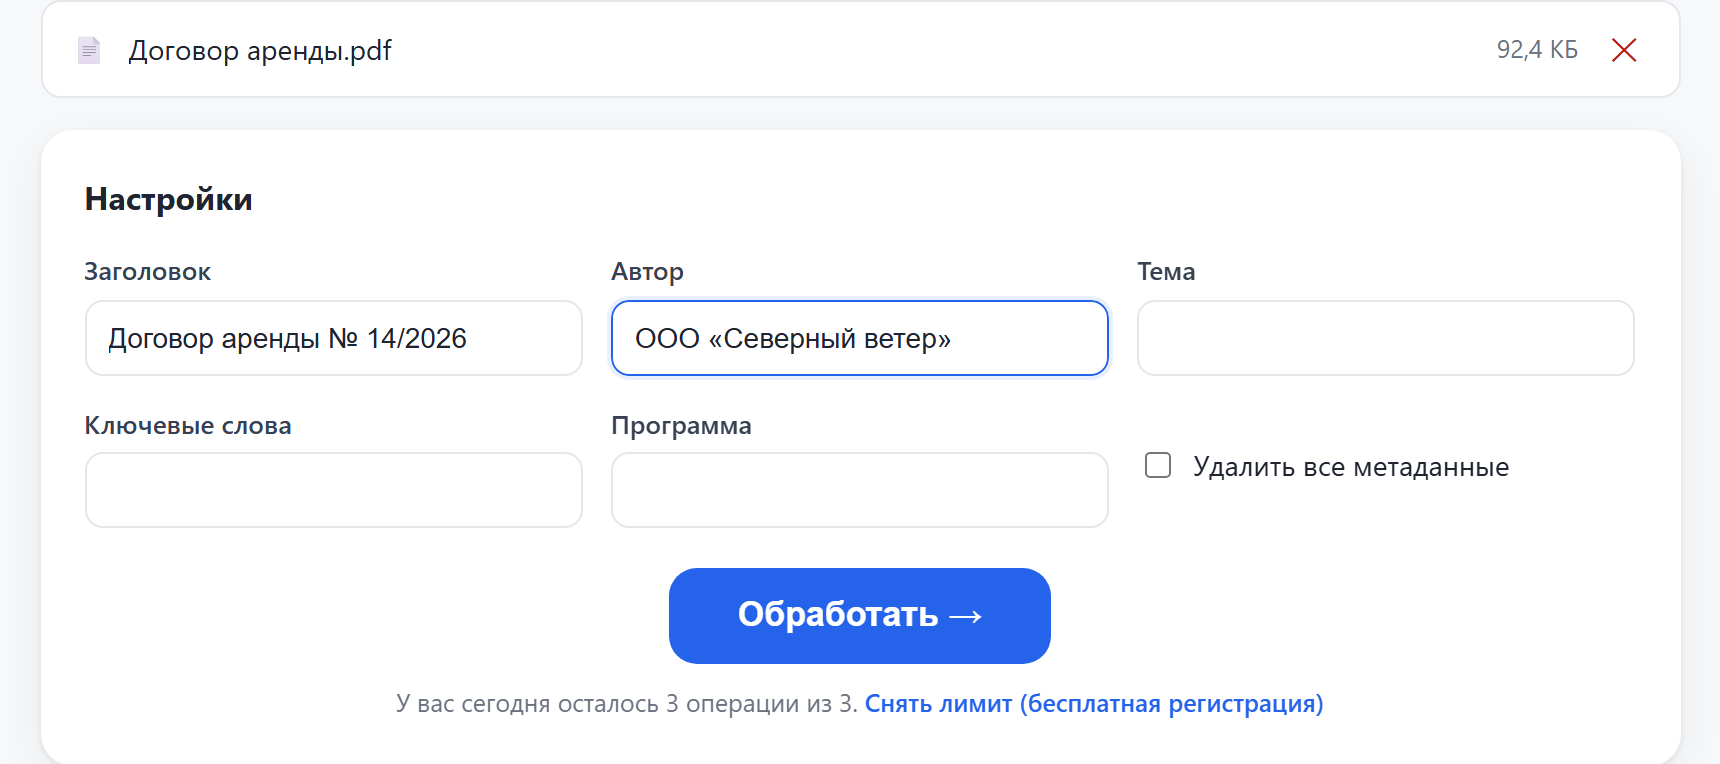Click the "Настройки" heading
Screen dimensions: 1720x764
pyautogui.click(x=168, y=200)
